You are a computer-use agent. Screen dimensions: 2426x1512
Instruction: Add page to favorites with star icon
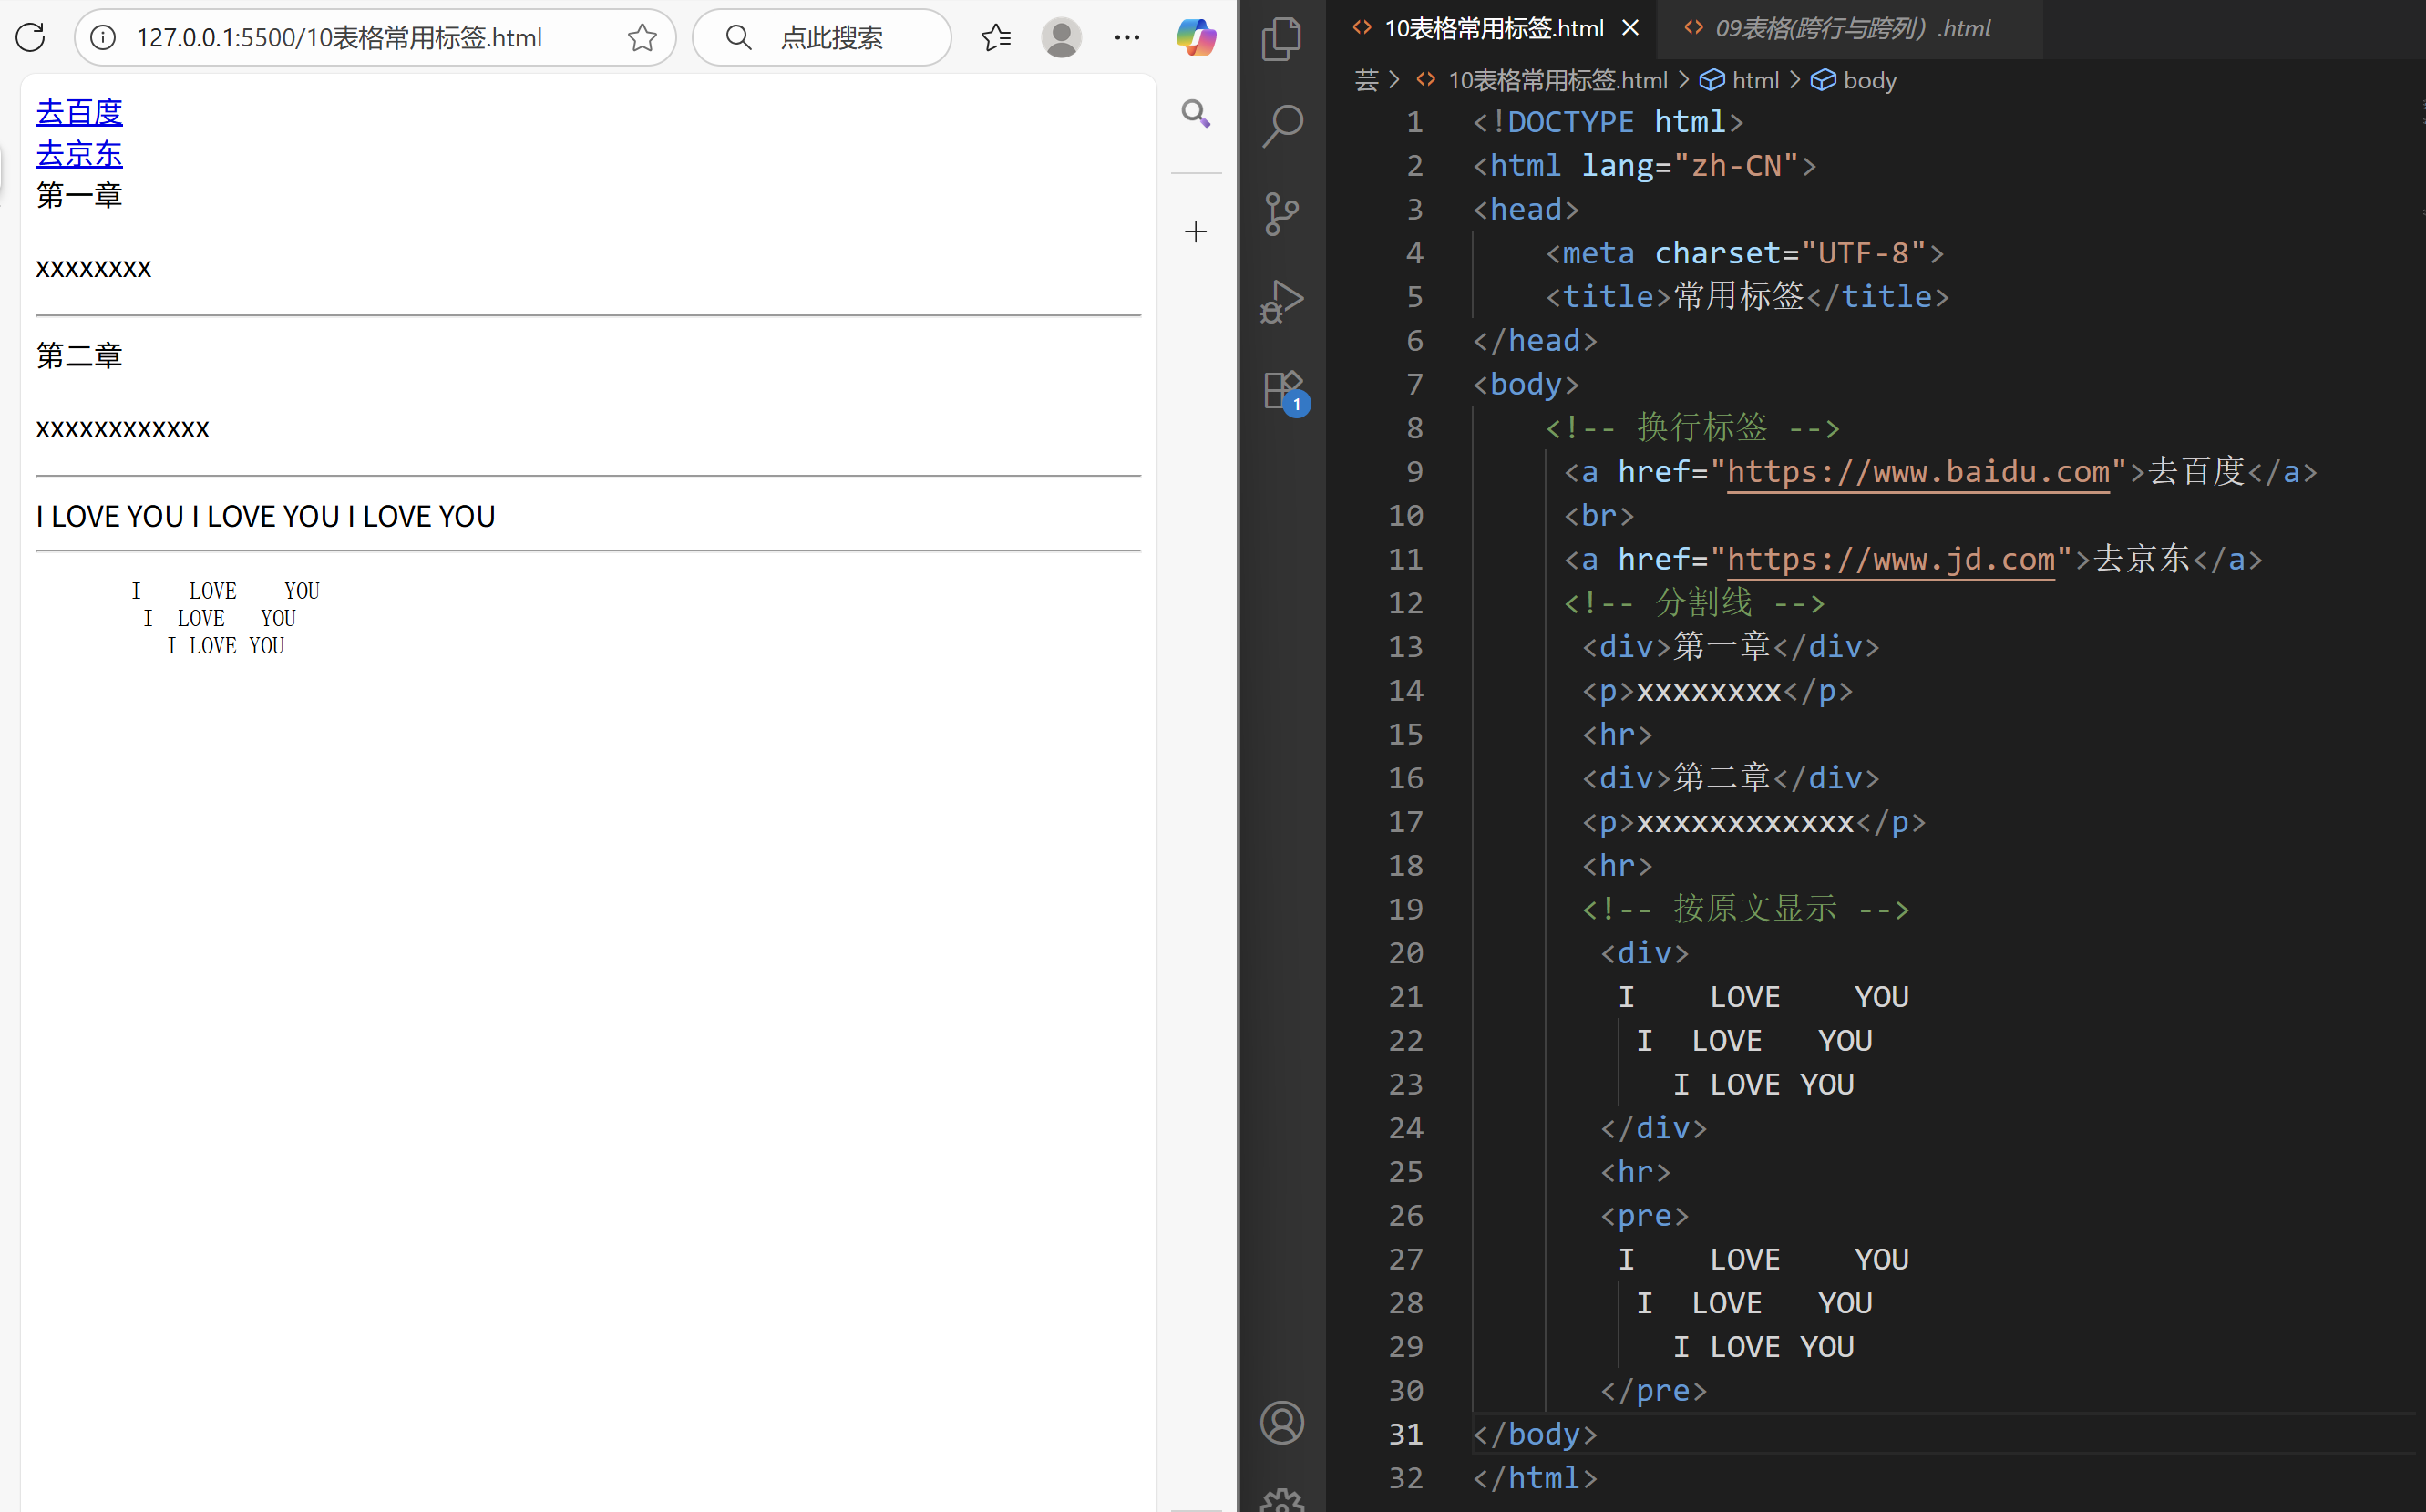pyautogui.click(x=642, y=38)
